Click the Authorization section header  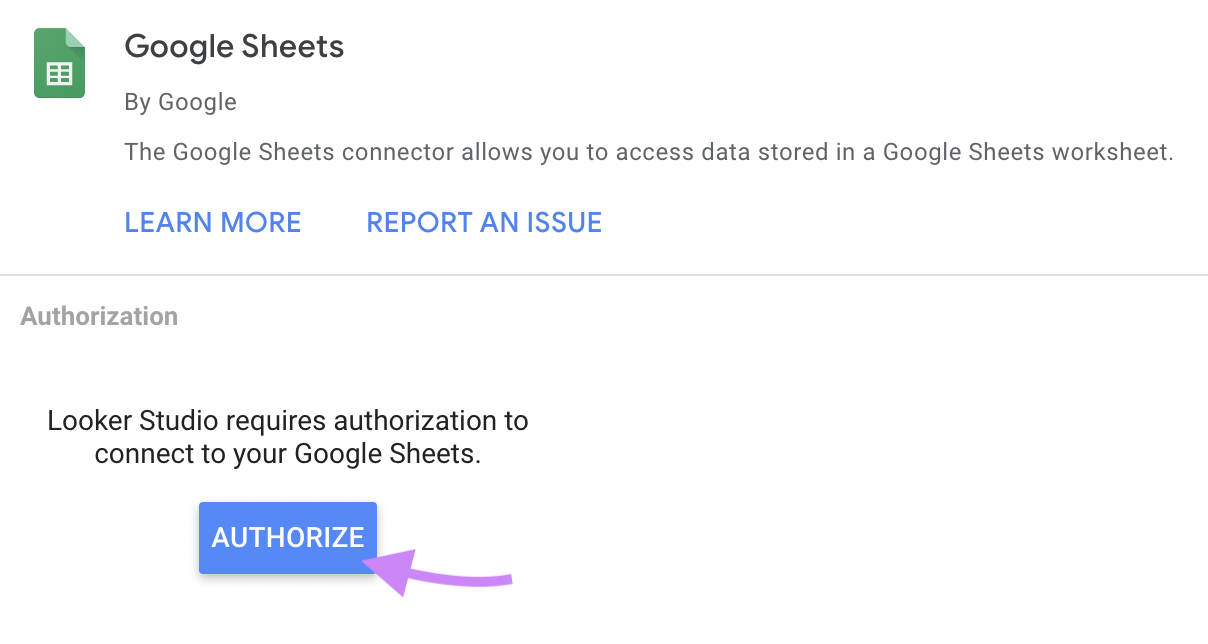(99, 315)
